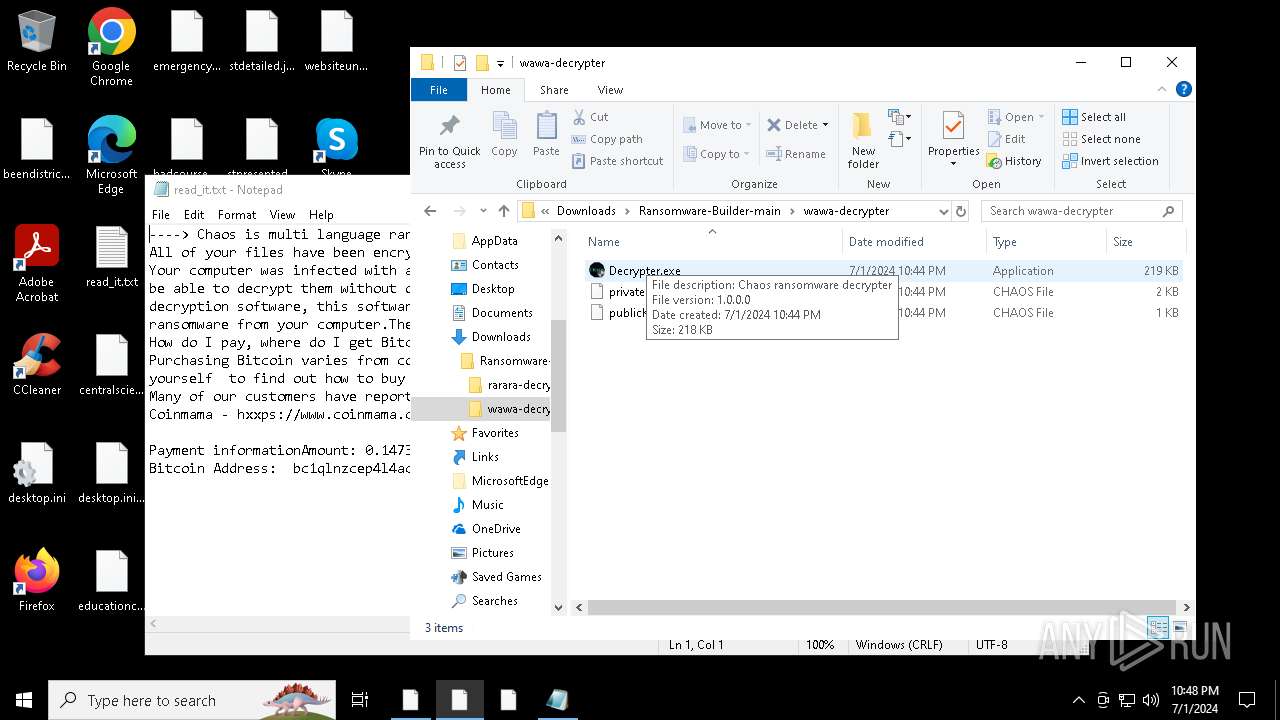The height and width of the screenshot is (720, 1280).
Task: Click the Up one level arrow
Action: [503, 211]
